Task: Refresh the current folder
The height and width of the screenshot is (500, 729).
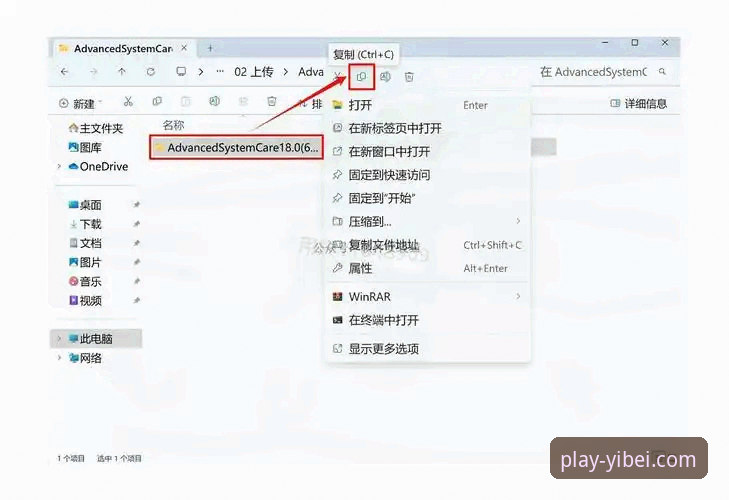Action: (x=151, y=72)
